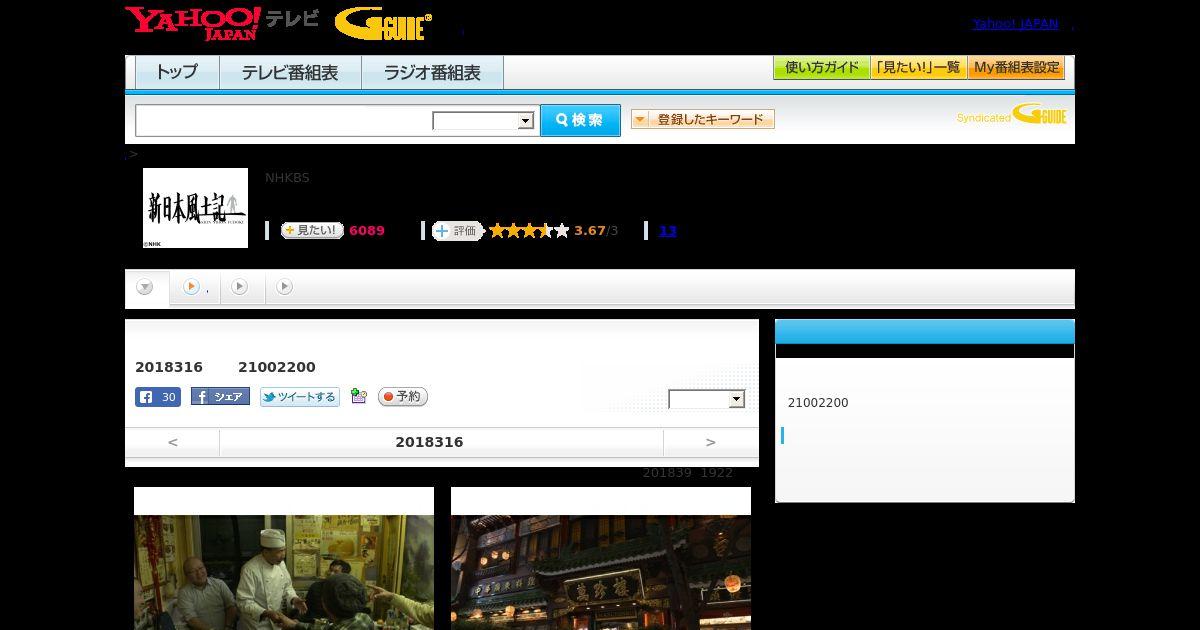Go to previous date with the < arrow
The width and height of the screenshot is (1200, 630).
(172, 442)
